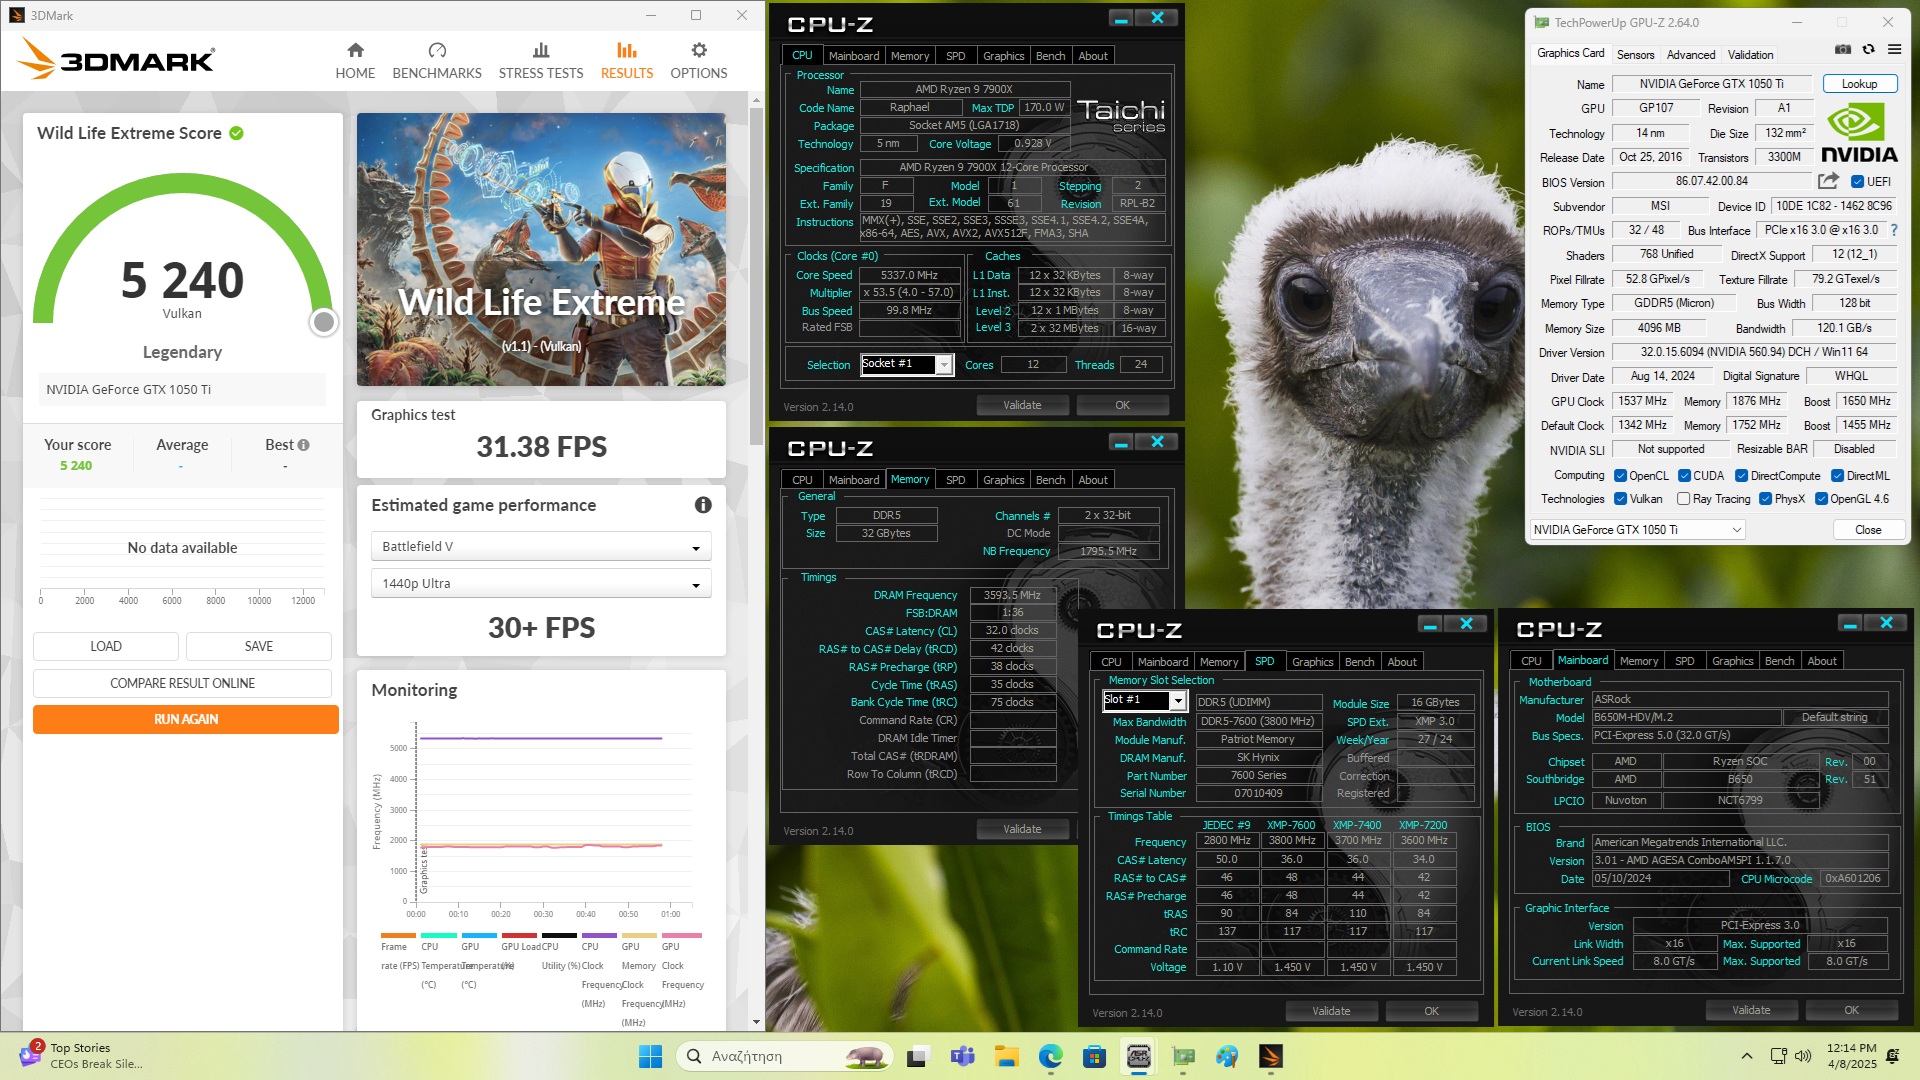Open the Graphics tab in the CPU-Z Memory window
1920x1080 pixels.
point(1003,480)
